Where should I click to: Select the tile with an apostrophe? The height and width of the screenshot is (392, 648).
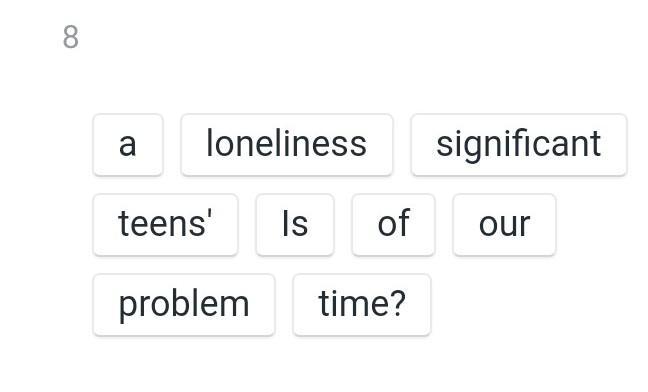click(165, 225)
